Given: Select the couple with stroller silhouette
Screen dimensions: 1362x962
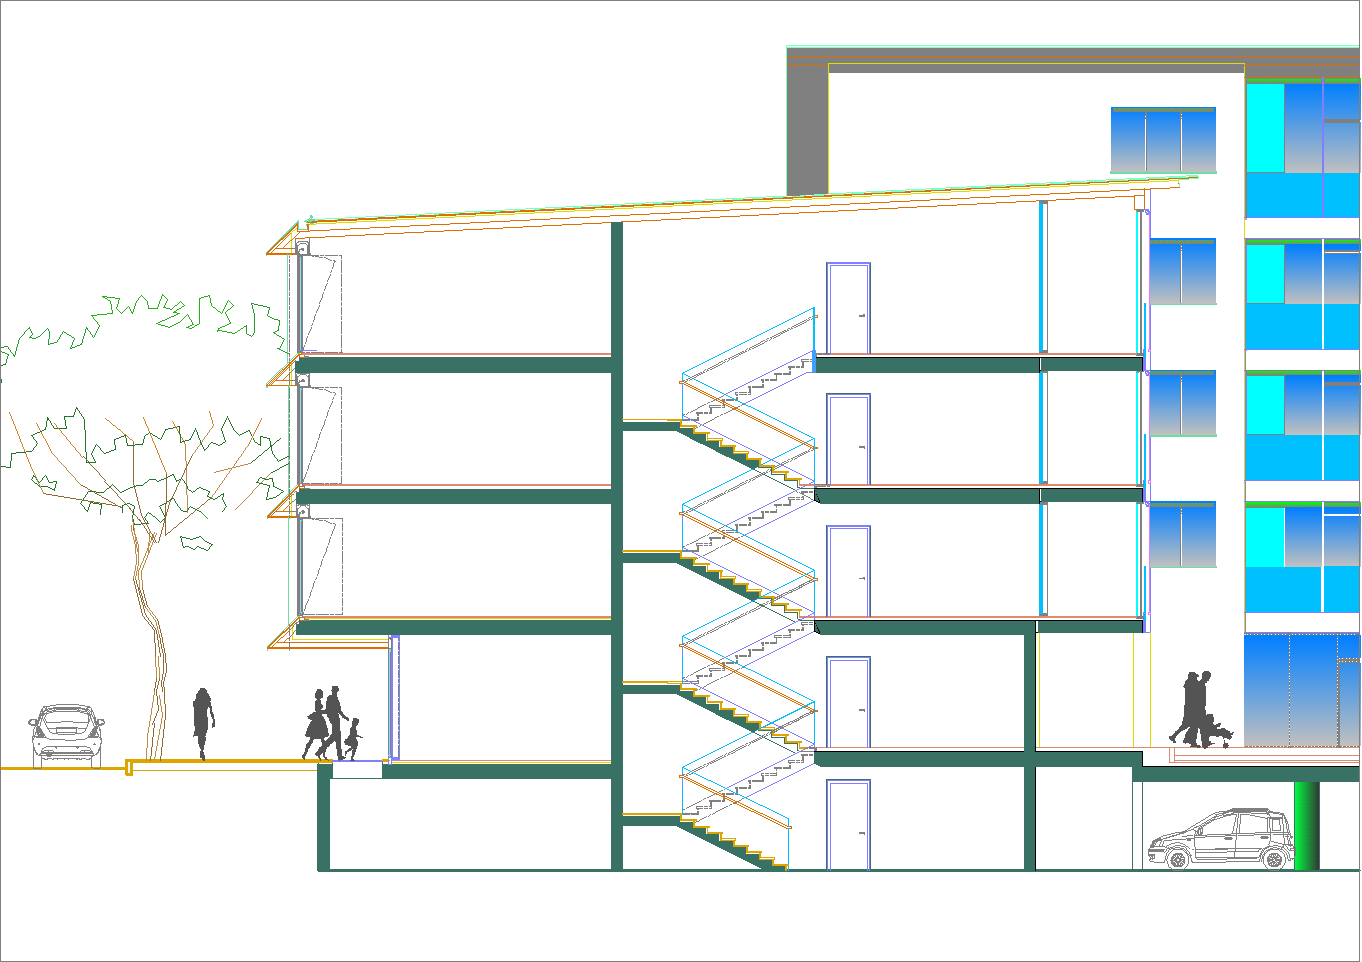Looking at the screenshot, I should pos(1199,712).
